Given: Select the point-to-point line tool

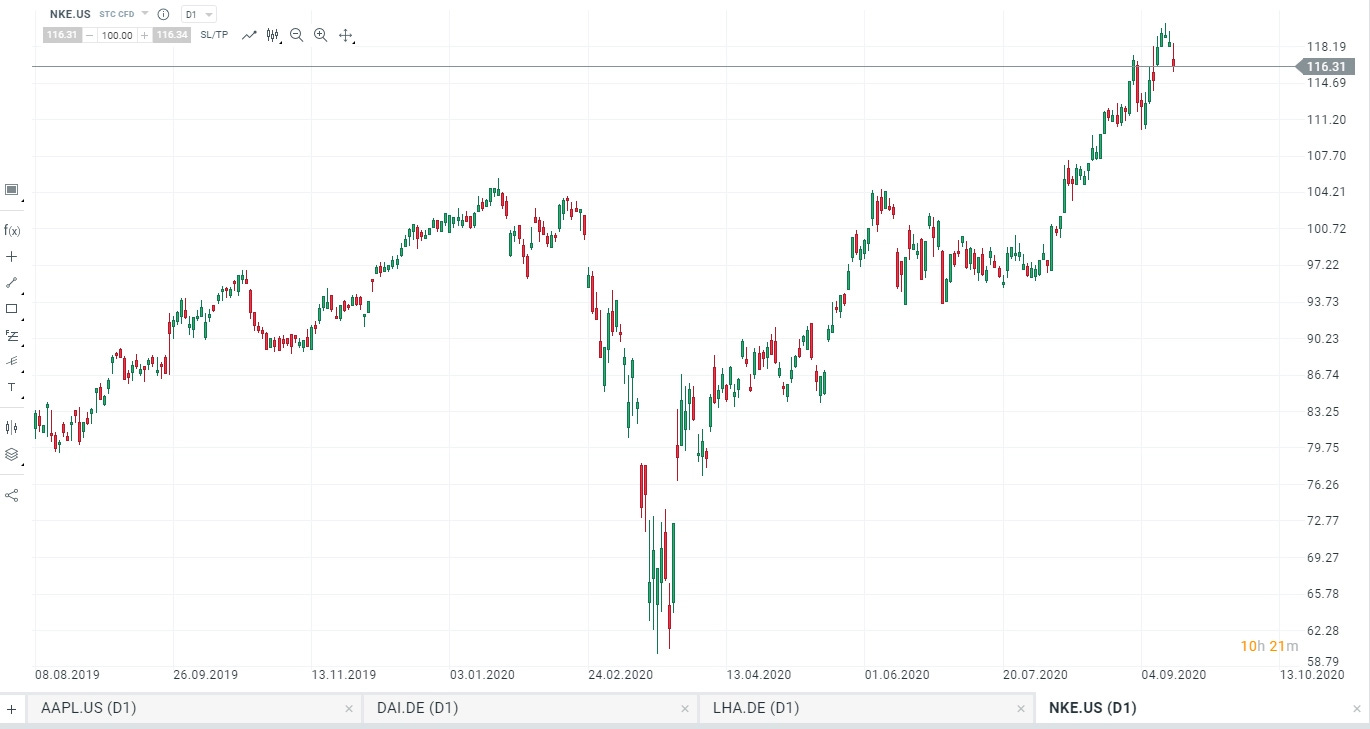Looking at the screenshot, I should (x=12, y=282).
